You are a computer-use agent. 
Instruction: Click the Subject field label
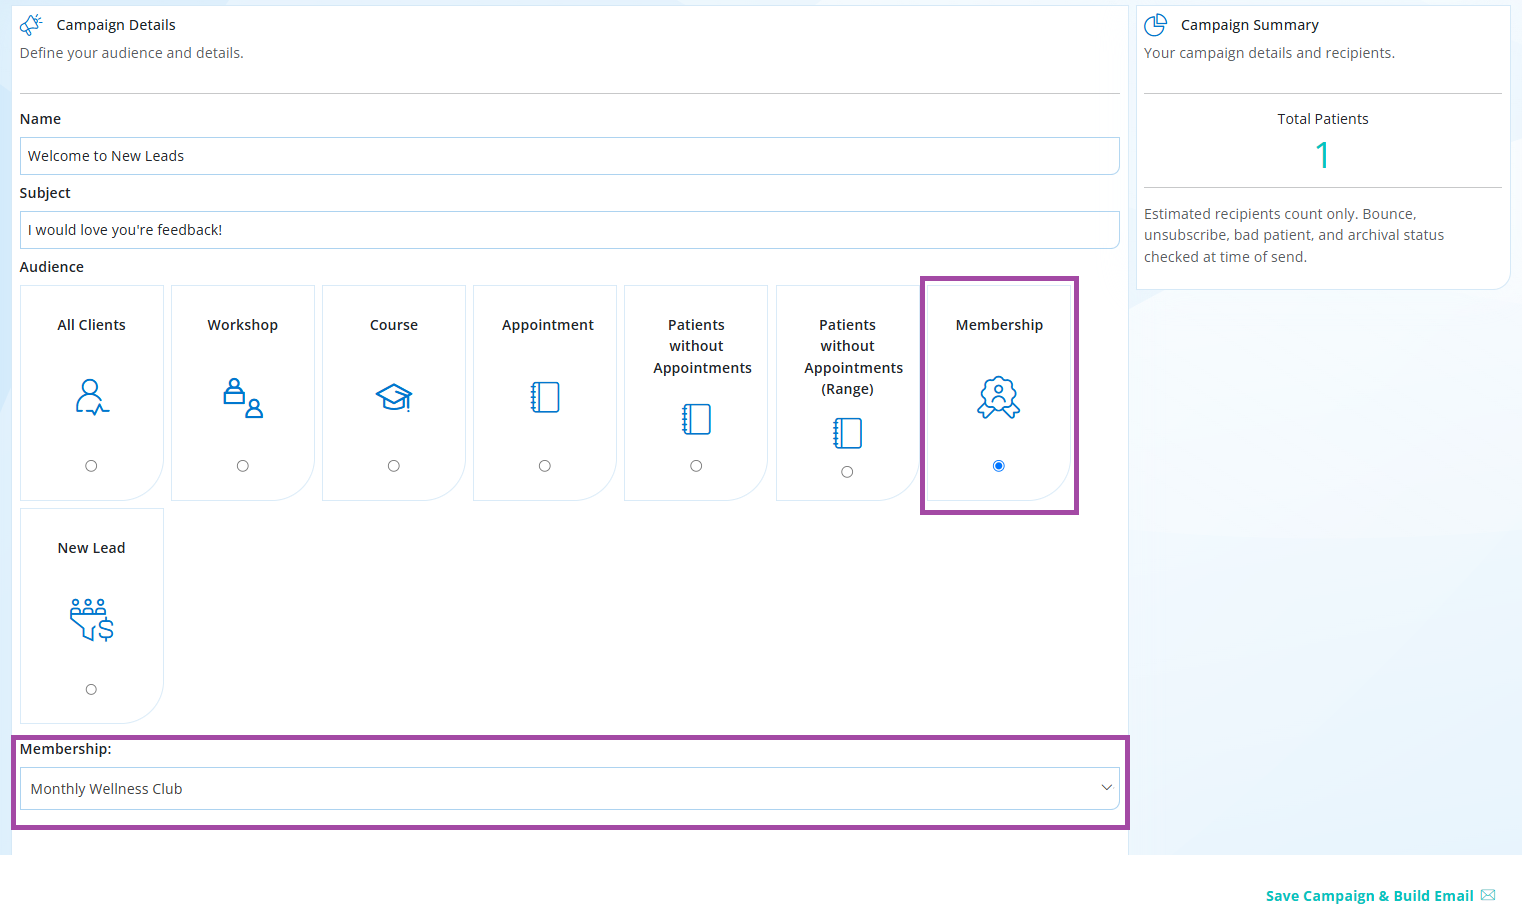click(x=45, y=193)
